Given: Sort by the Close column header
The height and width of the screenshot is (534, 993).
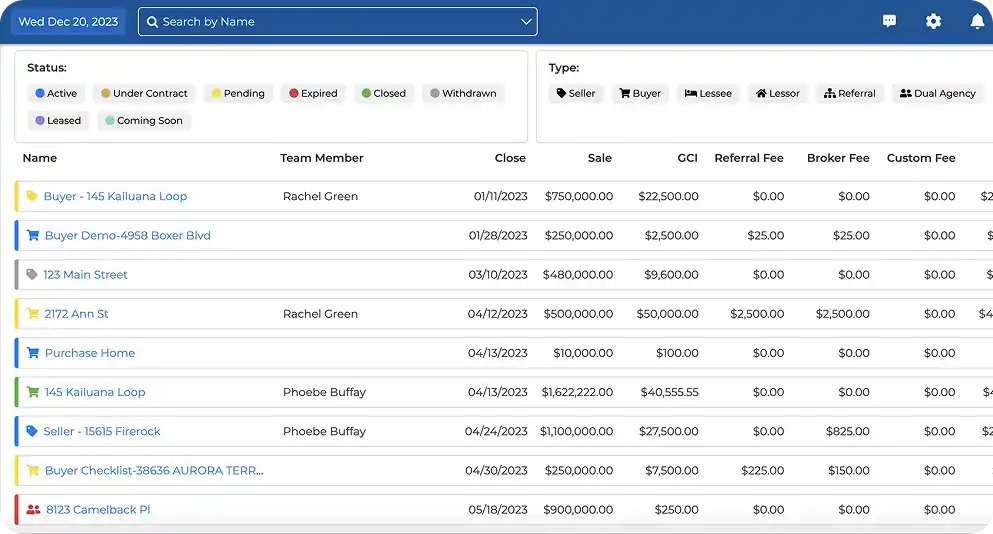Looking at the screenshot, I should (510, 158).
